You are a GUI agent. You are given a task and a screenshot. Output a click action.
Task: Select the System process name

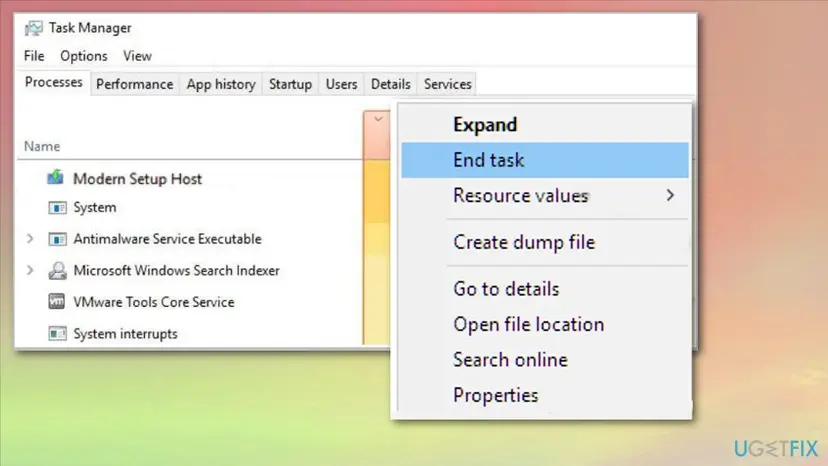[95, 208]
